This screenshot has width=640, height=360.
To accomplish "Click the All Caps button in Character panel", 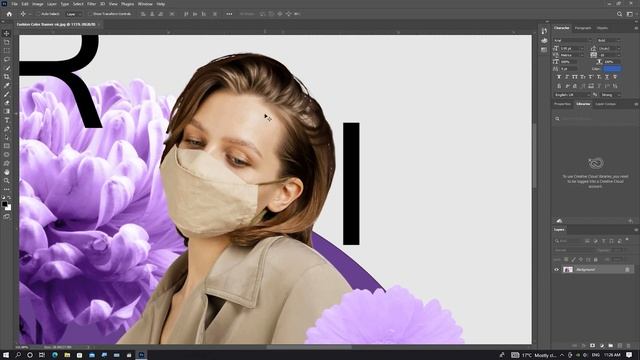I will click(x=575, y=77).
